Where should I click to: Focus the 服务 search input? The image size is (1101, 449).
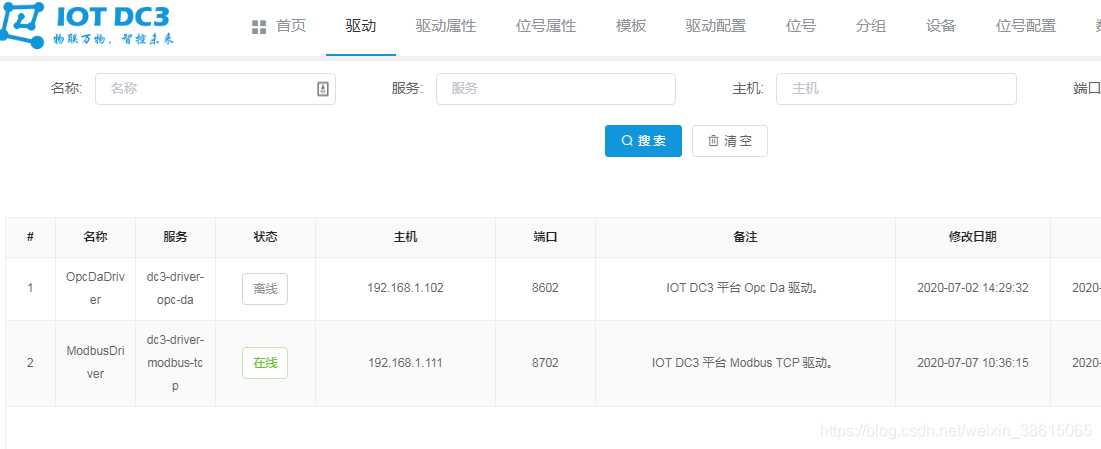coord(555,89)
